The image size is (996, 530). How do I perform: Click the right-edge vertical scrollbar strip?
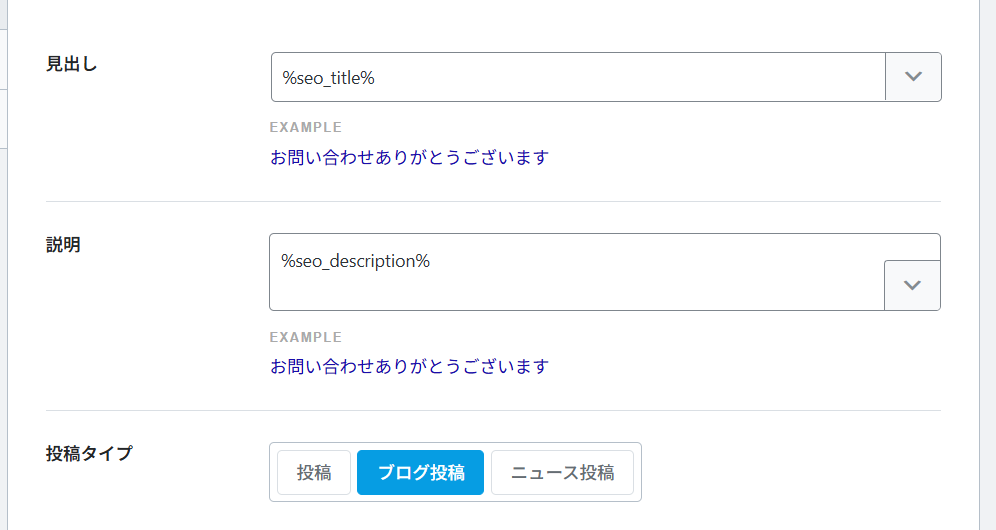click(987, 265)
